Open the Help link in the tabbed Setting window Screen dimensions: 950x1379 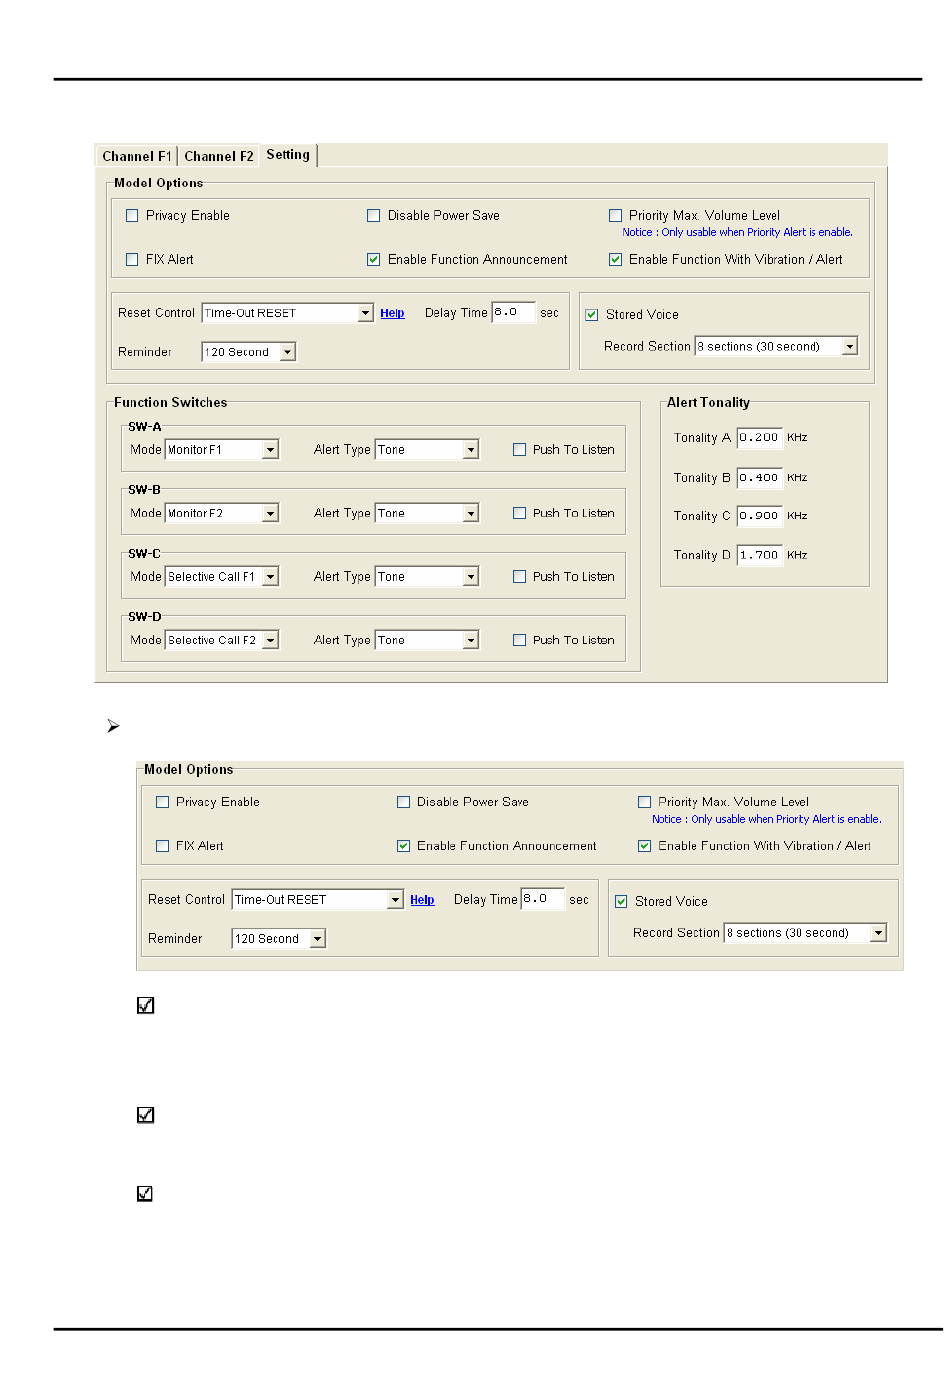[x=392, y=313]
